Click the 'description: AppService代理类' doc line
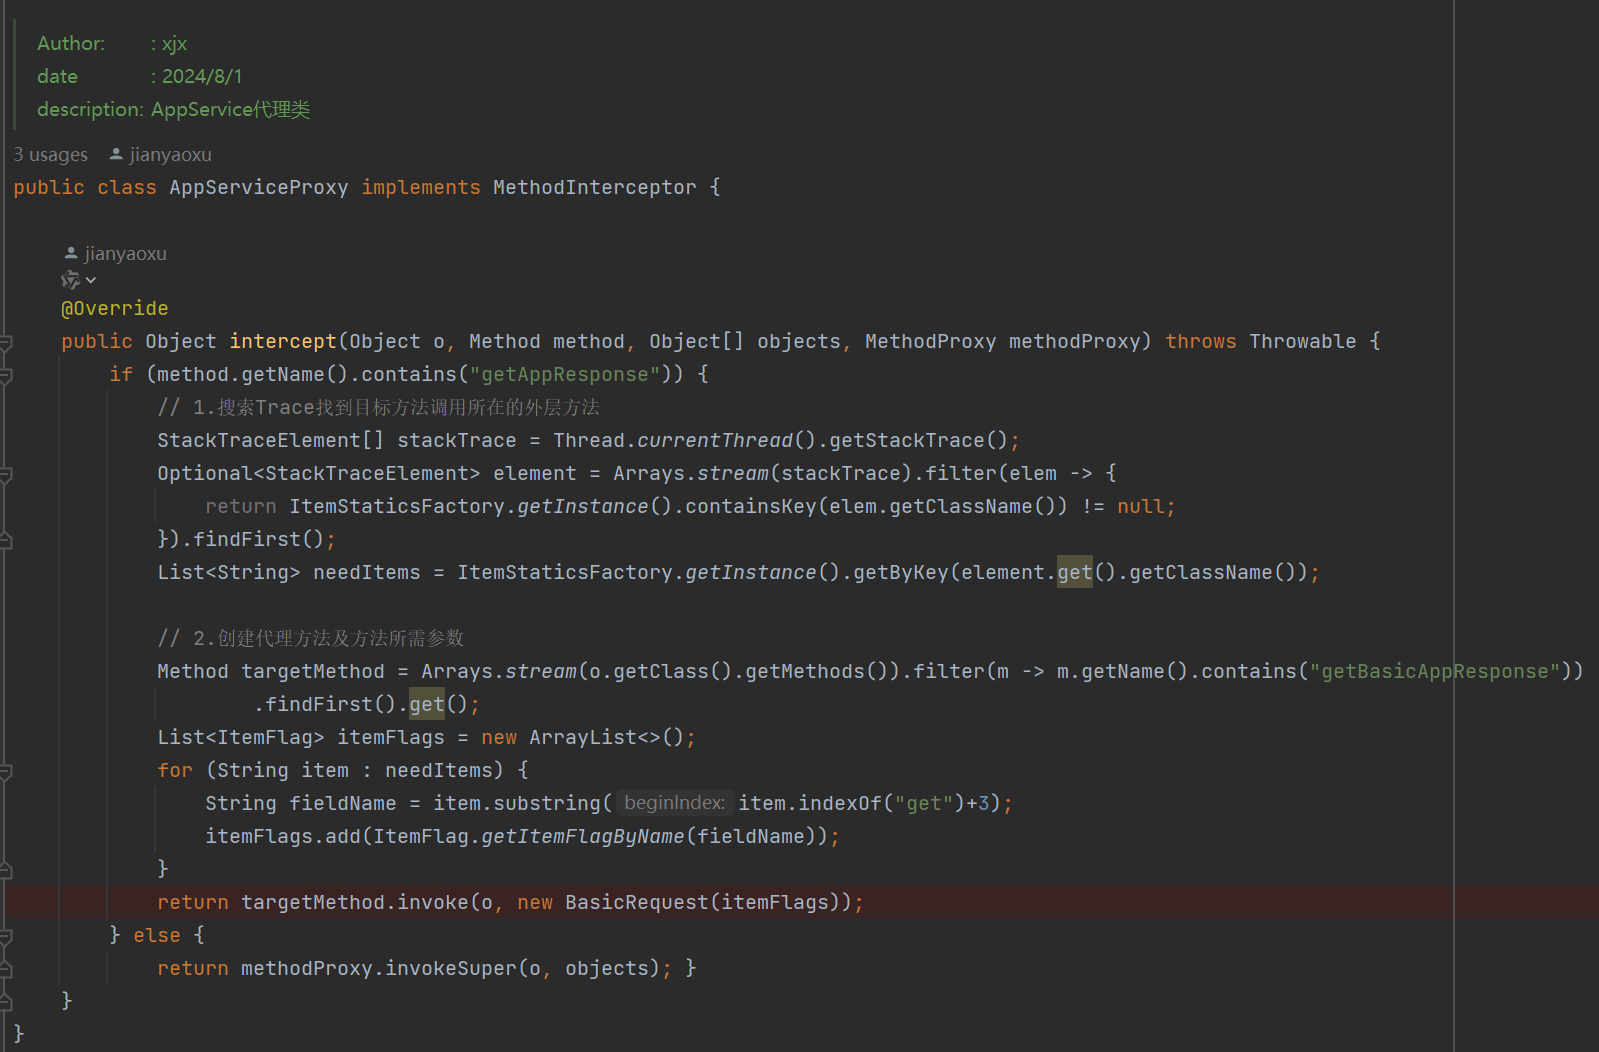Screen dimensions: 1599x1052 pos(174,109)
